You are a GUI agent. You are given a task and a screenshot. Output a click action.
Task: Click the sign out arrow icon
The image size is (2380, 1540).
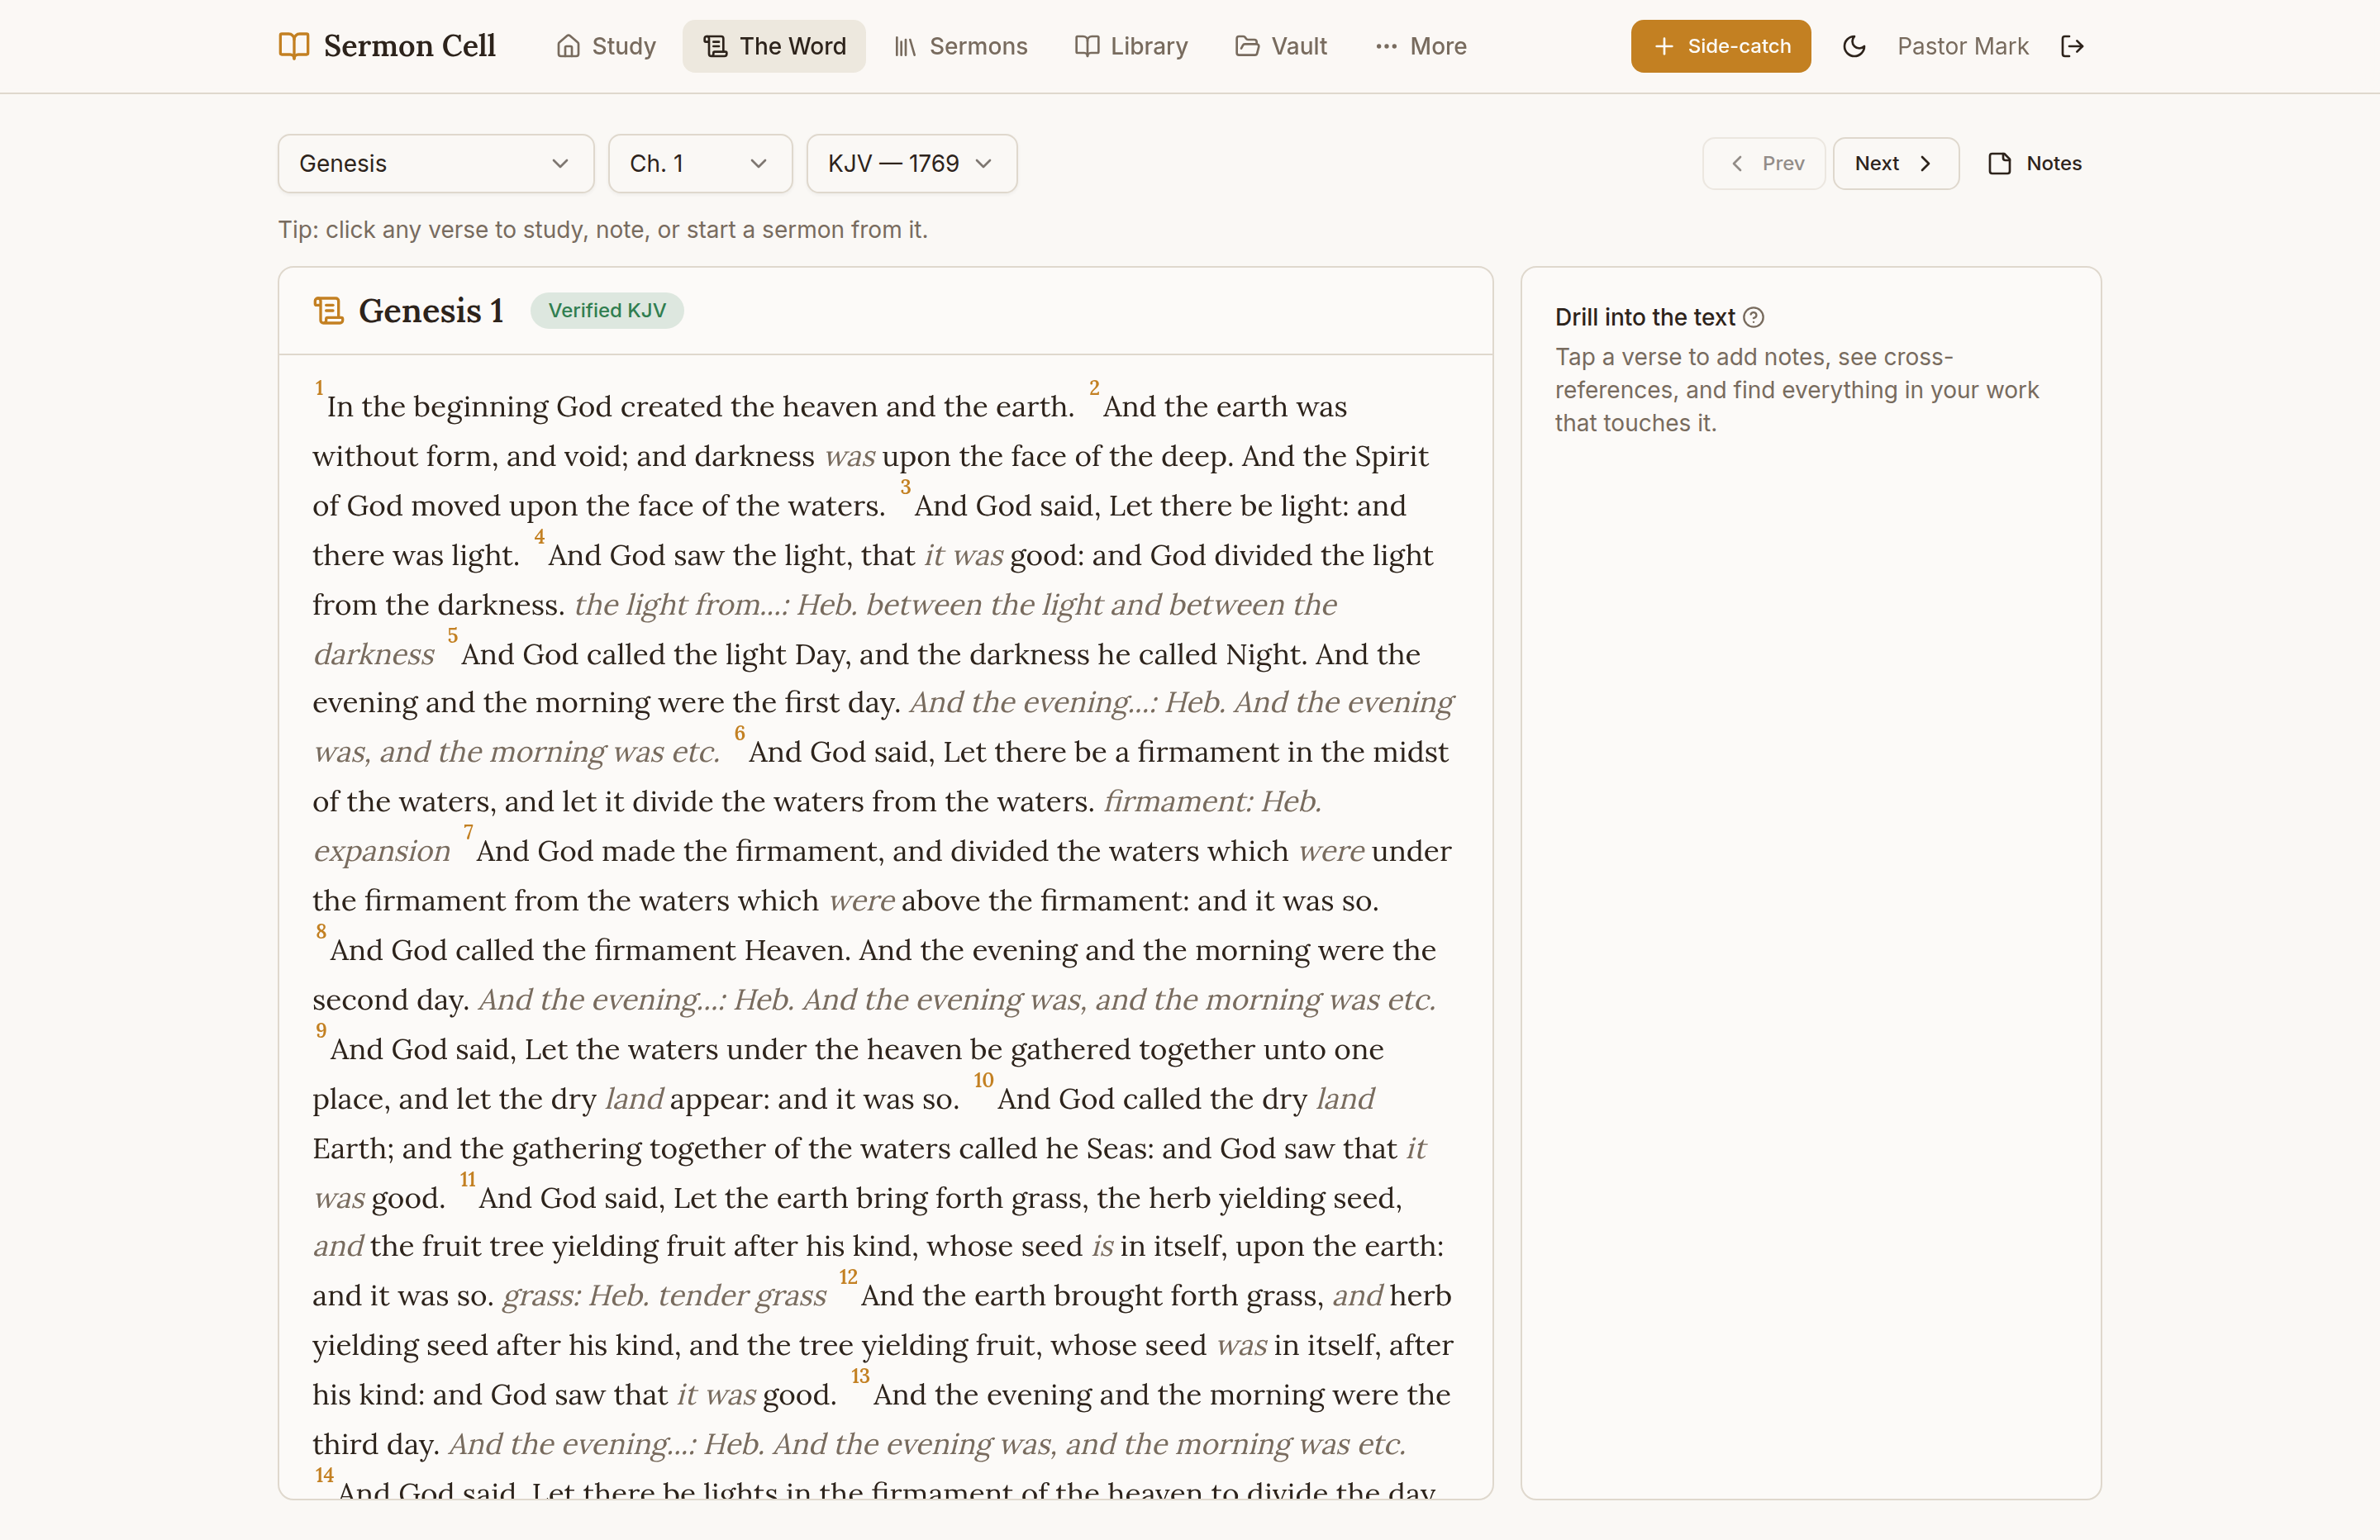click(x=2072, y=46)
